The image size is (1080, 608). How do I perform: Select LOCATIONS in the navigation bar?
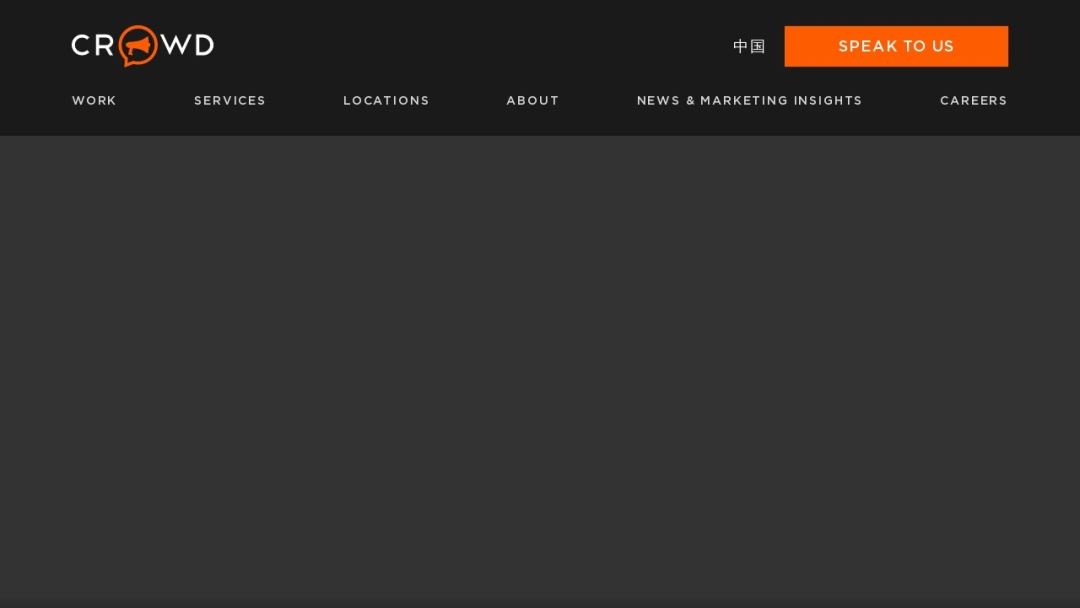[386, 100]
